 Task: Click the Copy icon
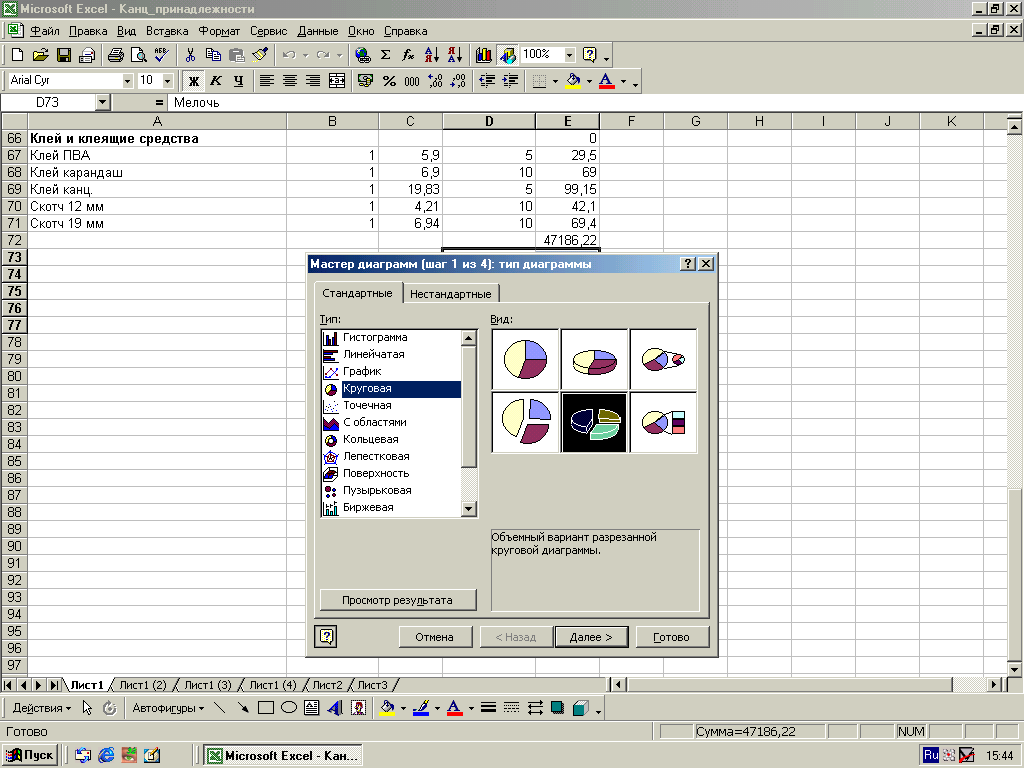213,55
